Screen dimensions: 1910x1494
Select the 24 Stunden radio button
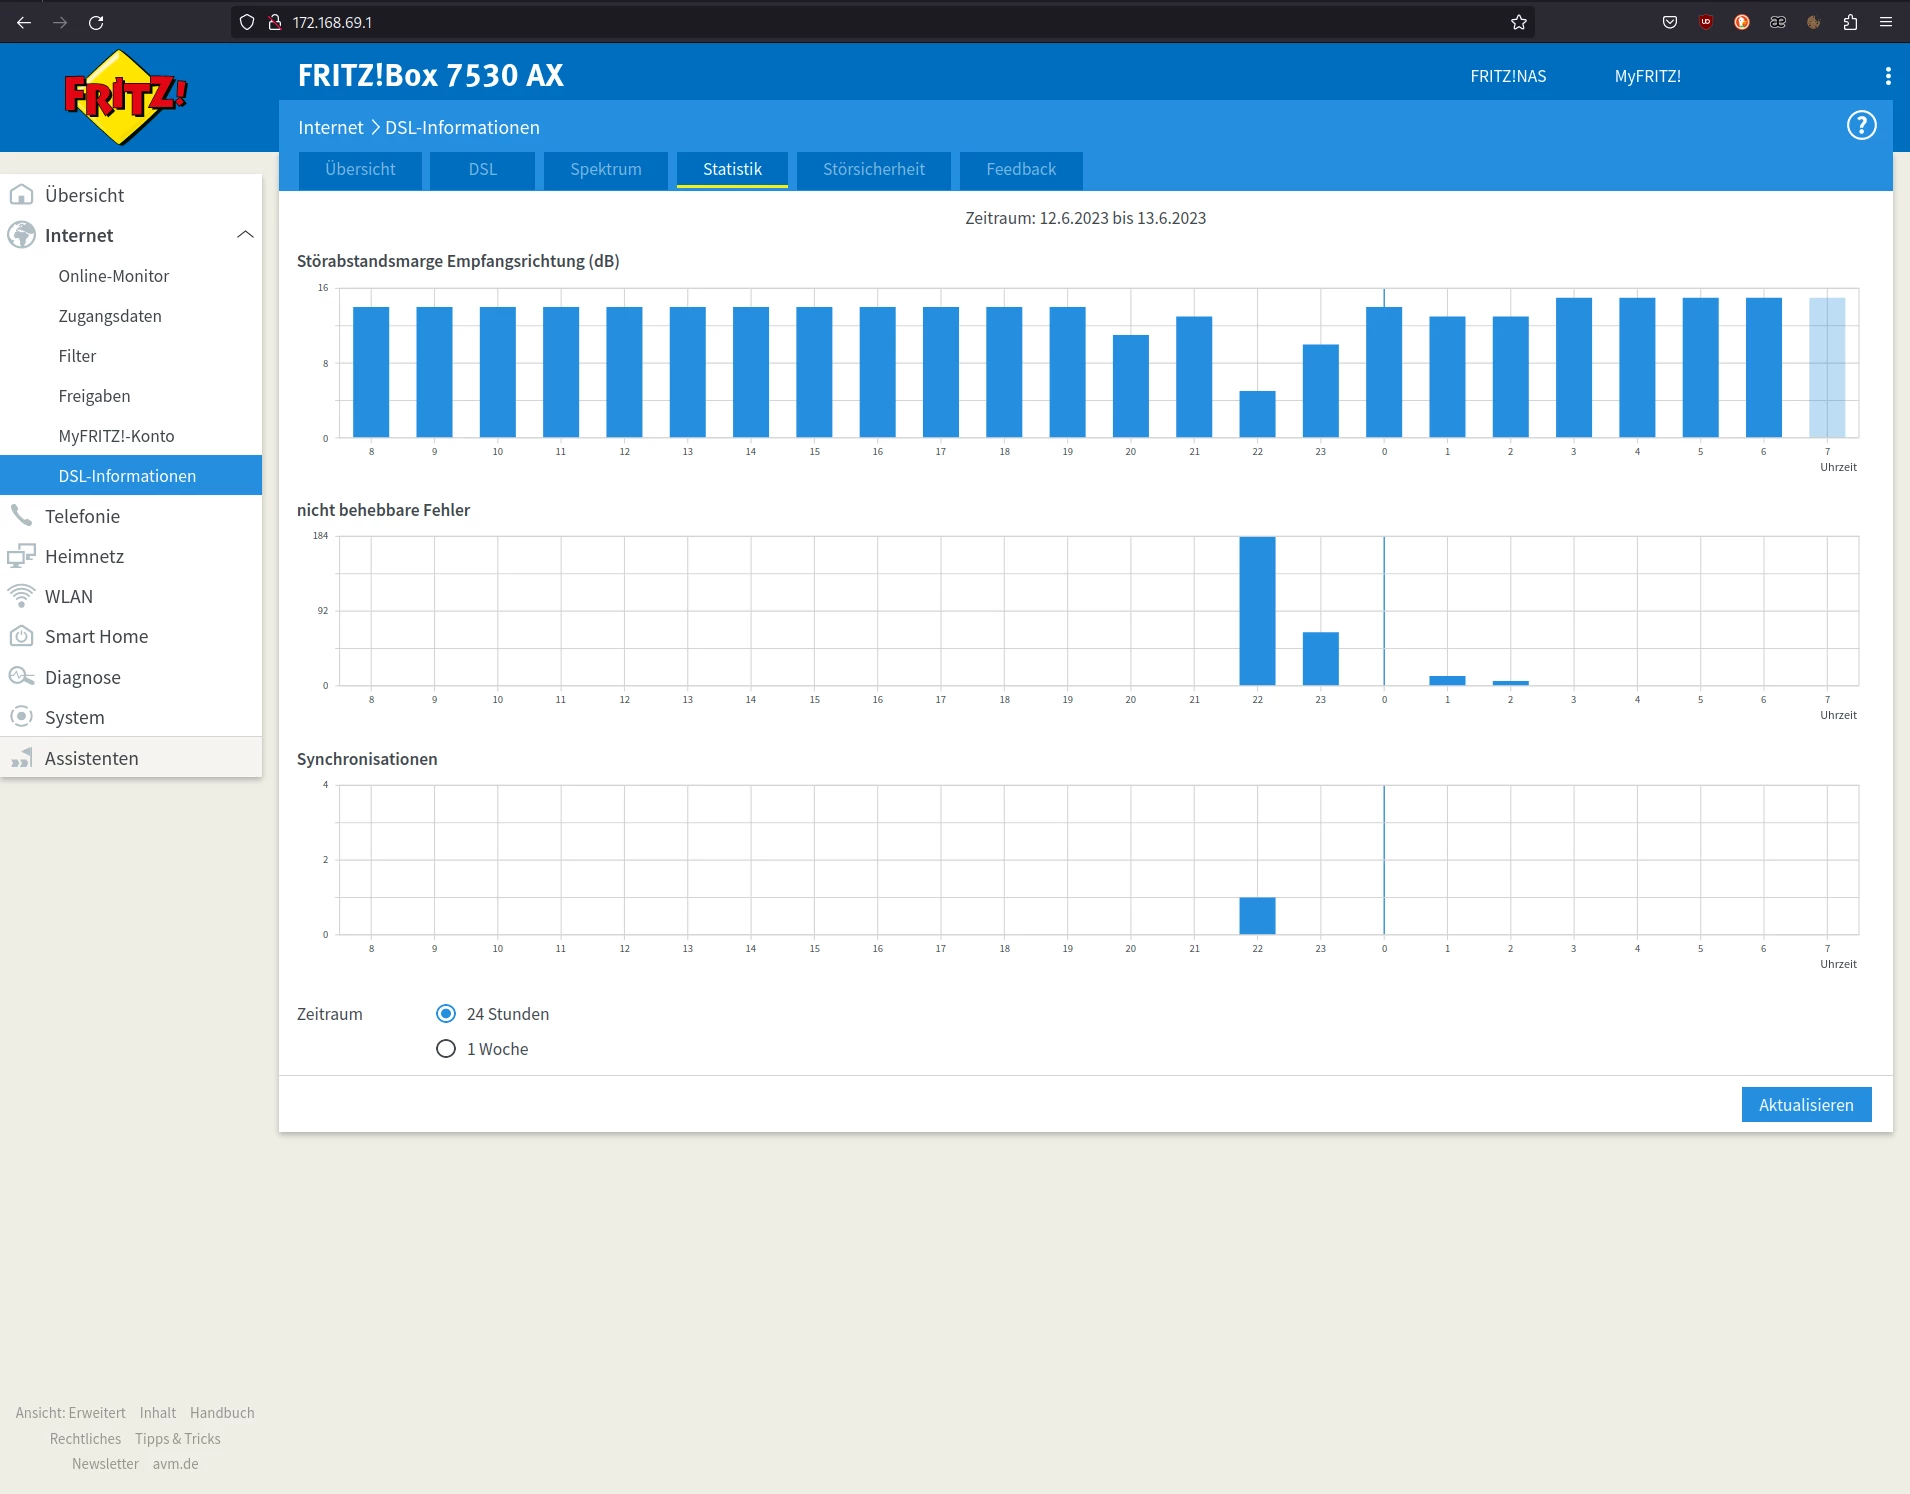[x=446, y=1014]
